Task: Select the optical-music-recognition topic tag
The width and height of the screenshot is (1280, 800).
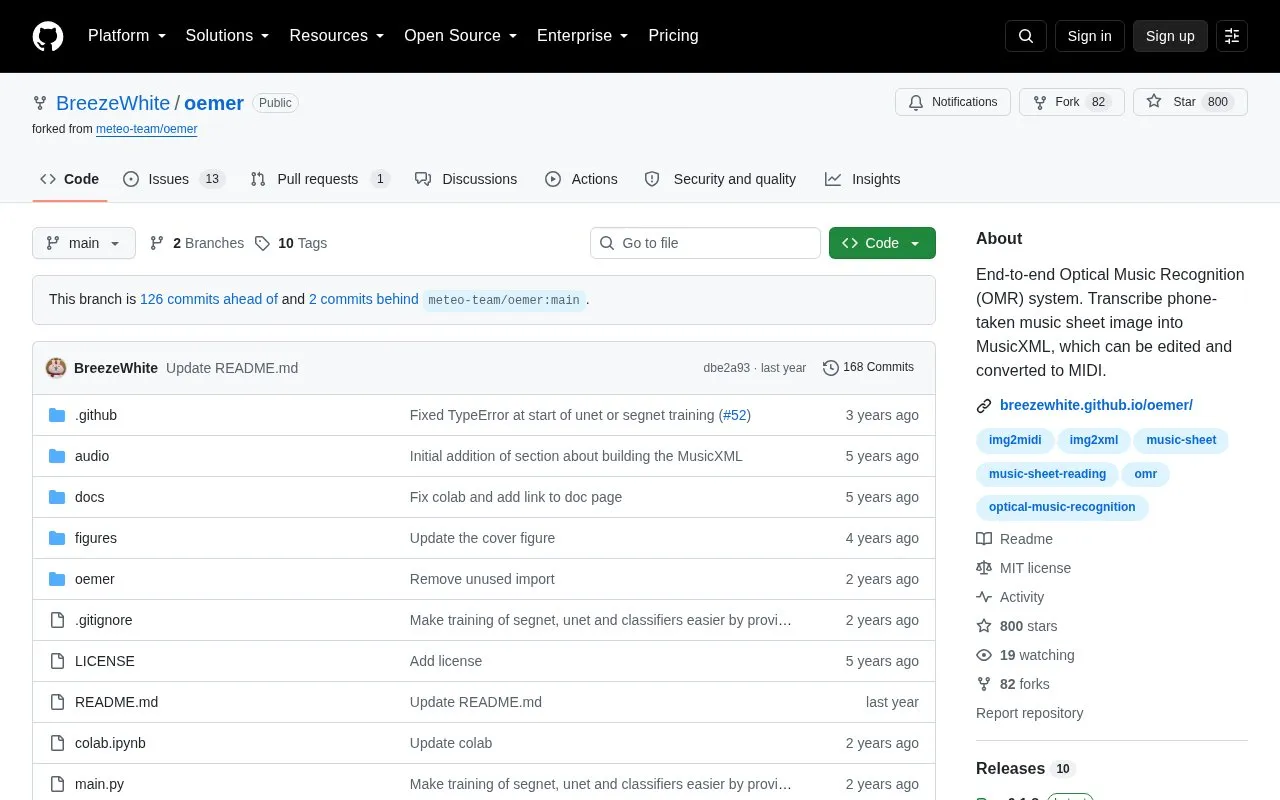Action: click(1062, 507)
